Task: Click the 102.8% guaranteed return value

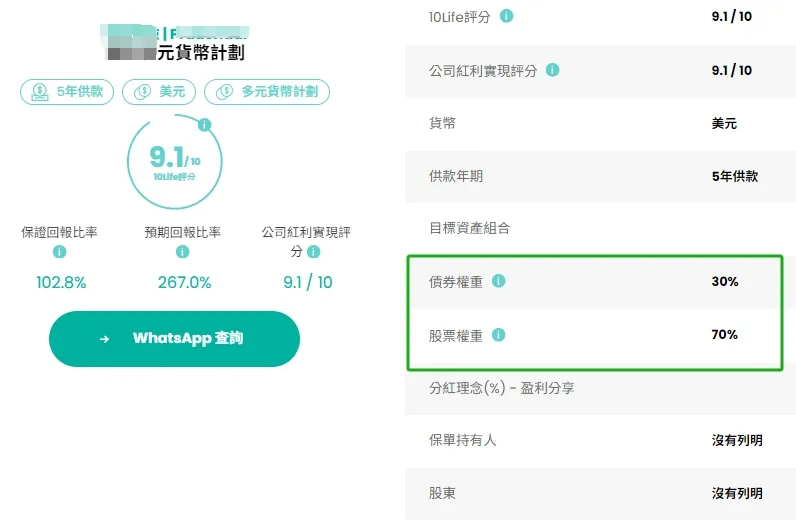Action: [61, 283]
